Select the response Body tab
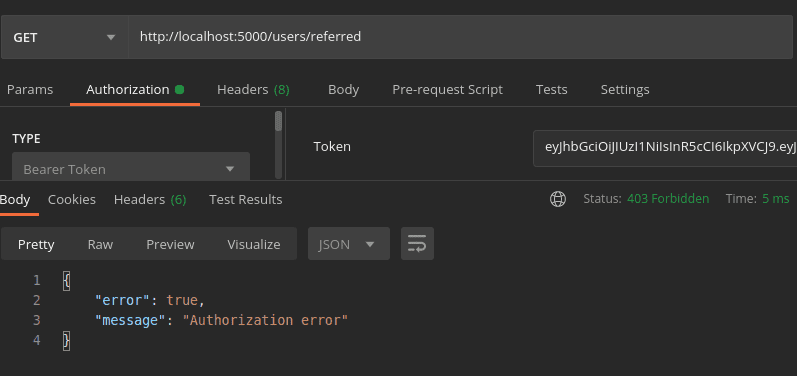797x376 pixels. click(x=15, y=199)
